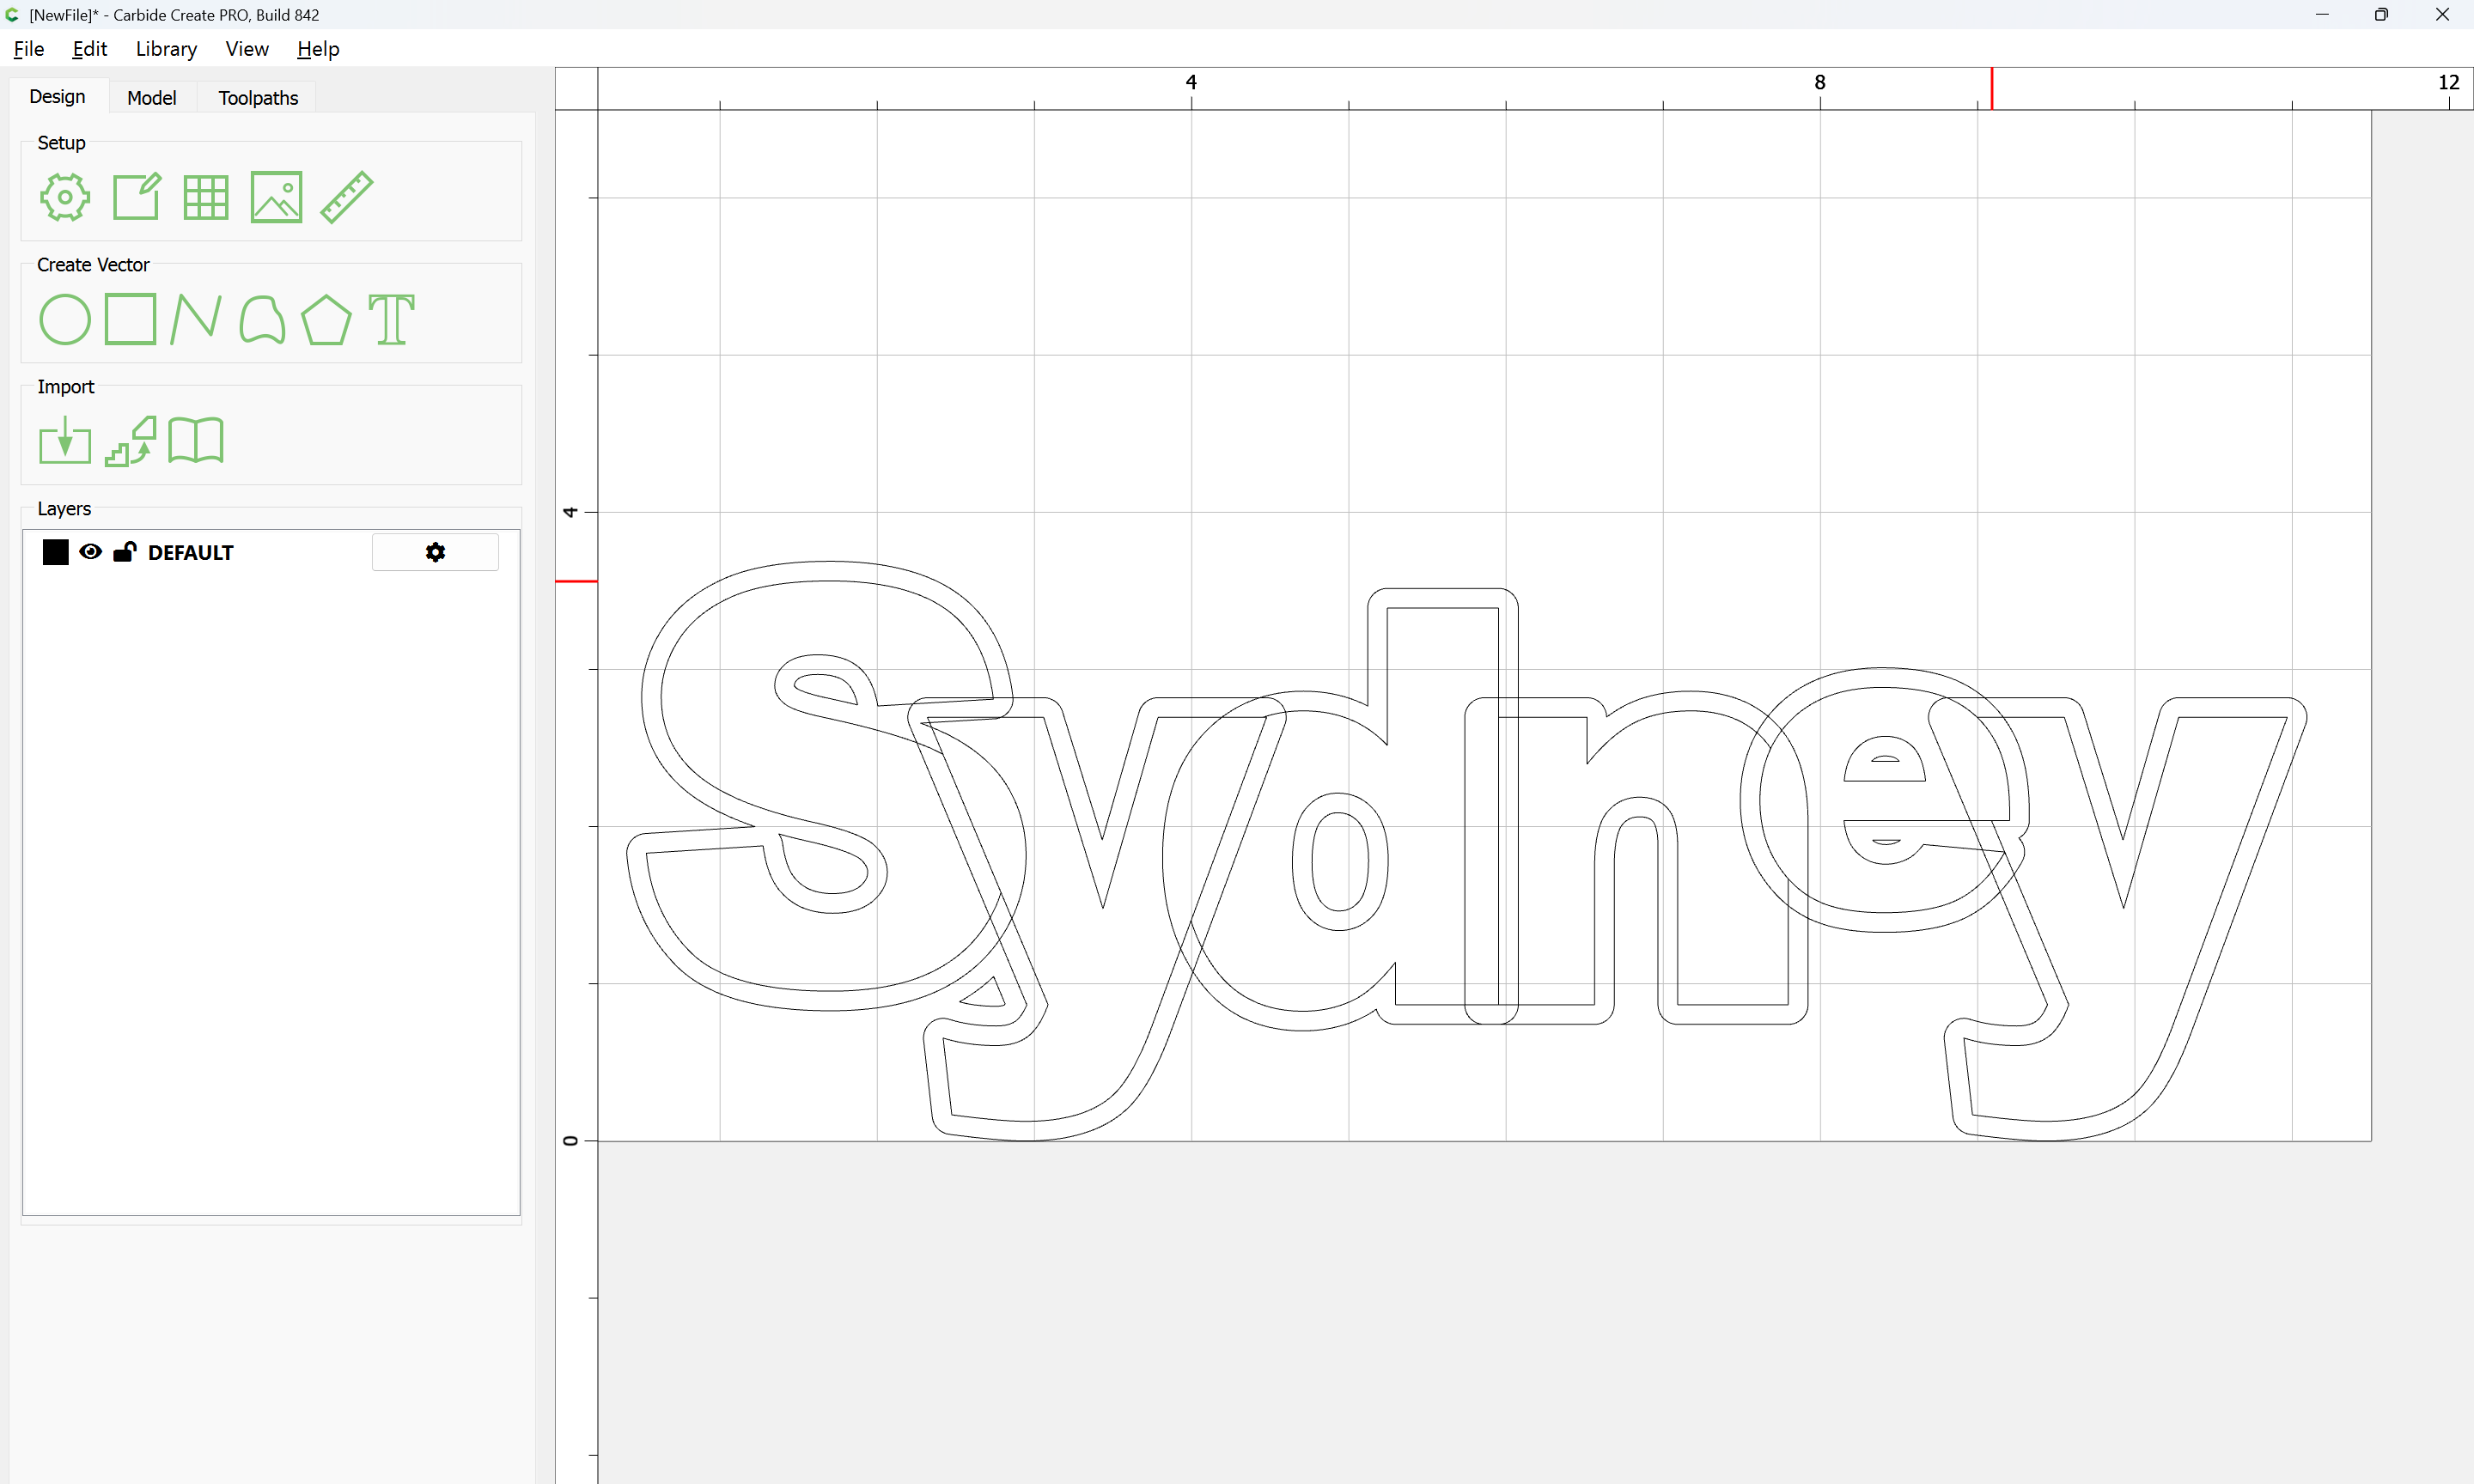
Task: Open DEFAULT layer settings gear button
Action: point(435,552)
